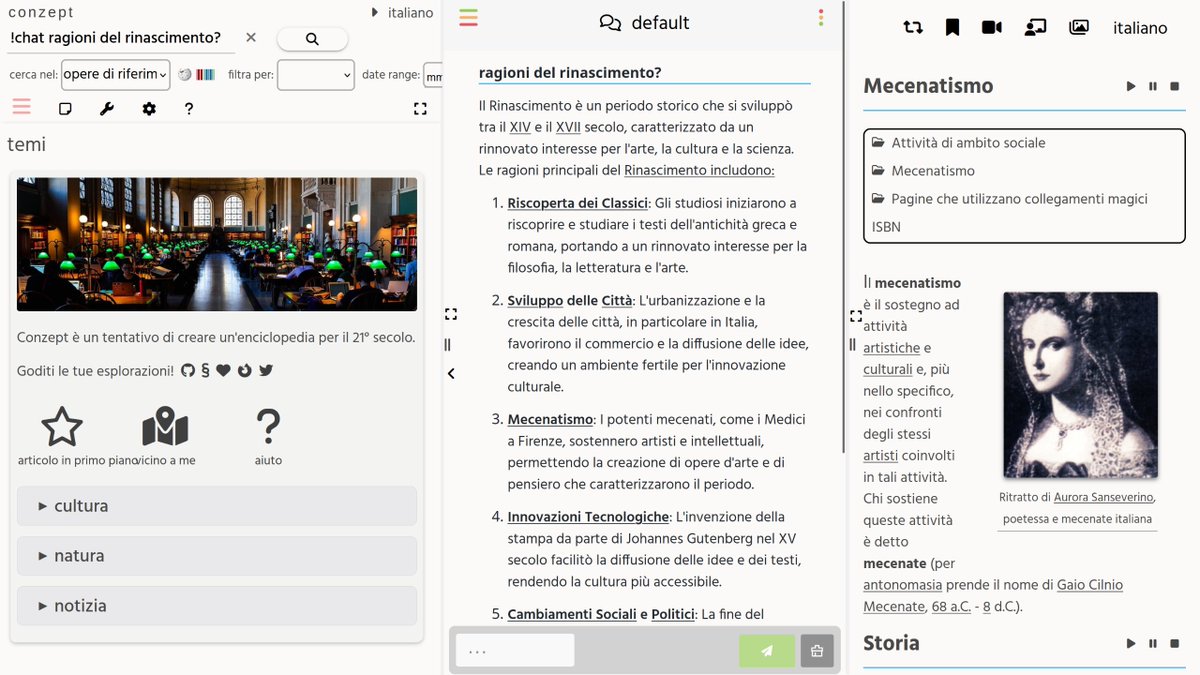Click the date range input
This screenshot has height=675, width=1200.
432,74
